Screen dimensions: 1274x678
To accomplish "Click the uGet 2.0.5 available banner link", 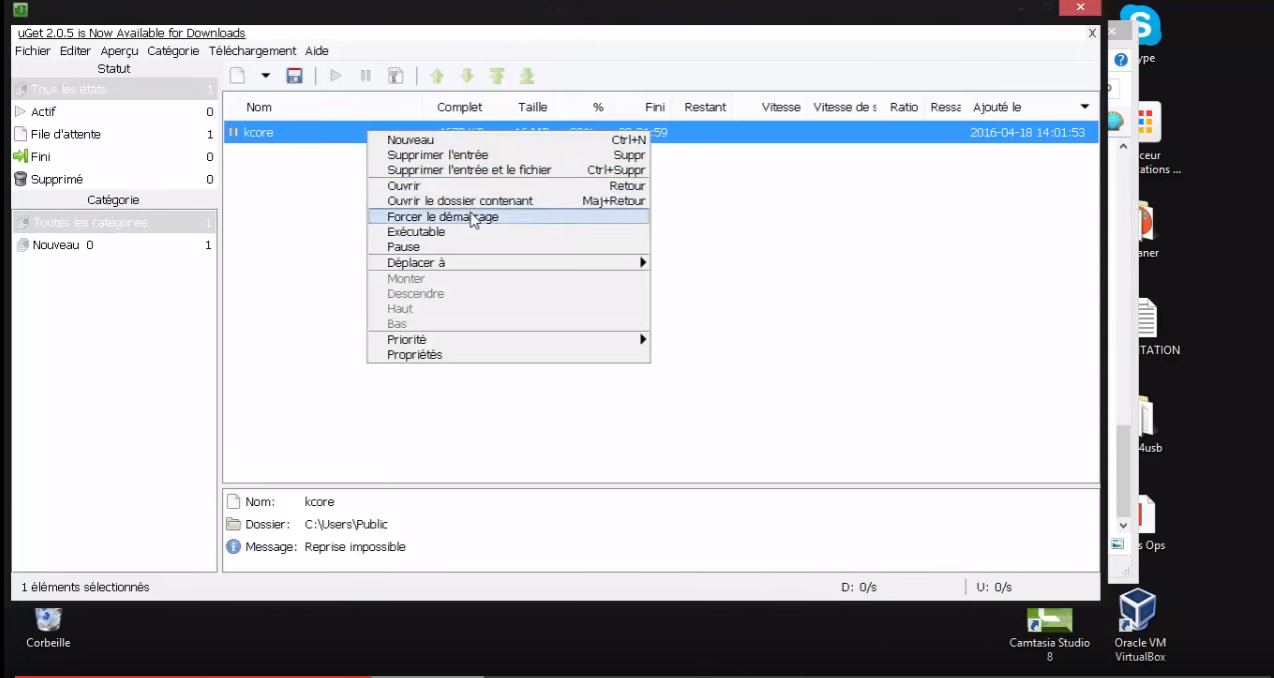I will point(131,33).
